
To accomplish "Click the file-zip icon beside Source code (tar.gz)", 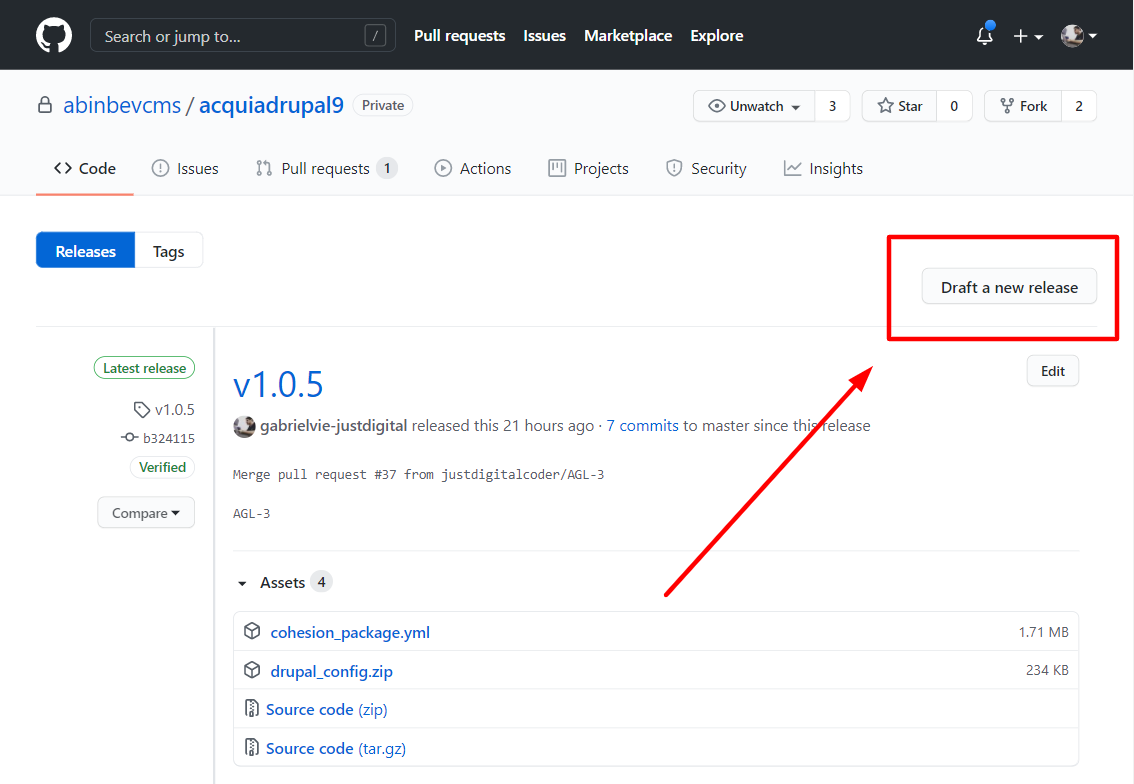I will click(252, 747).
